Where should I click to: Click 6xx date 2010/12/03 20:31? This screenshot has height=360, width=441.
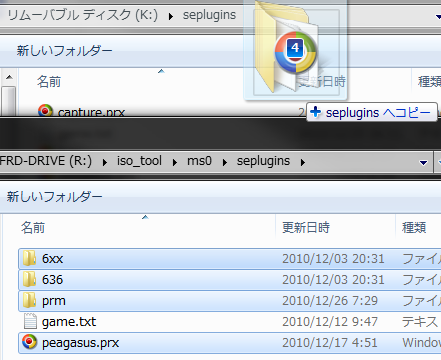333,259
